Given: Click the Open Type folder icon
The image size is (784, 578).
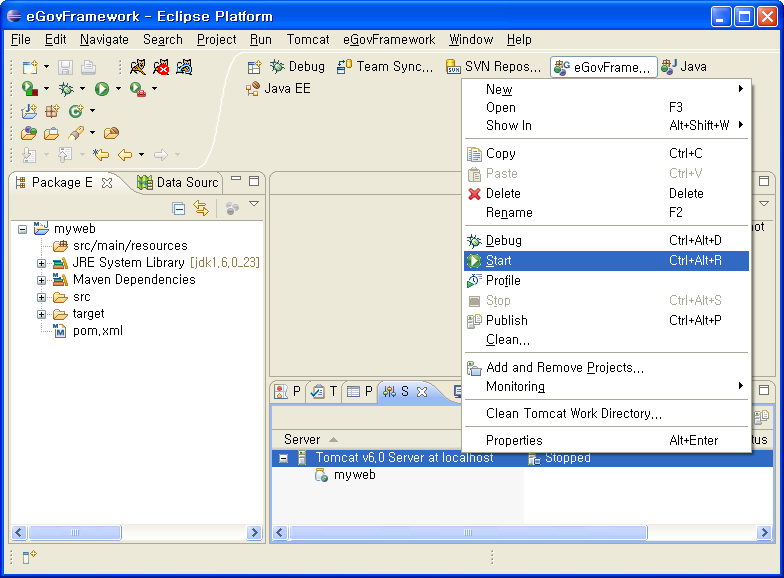Looking at the screenshot, I should coord(29,133).
